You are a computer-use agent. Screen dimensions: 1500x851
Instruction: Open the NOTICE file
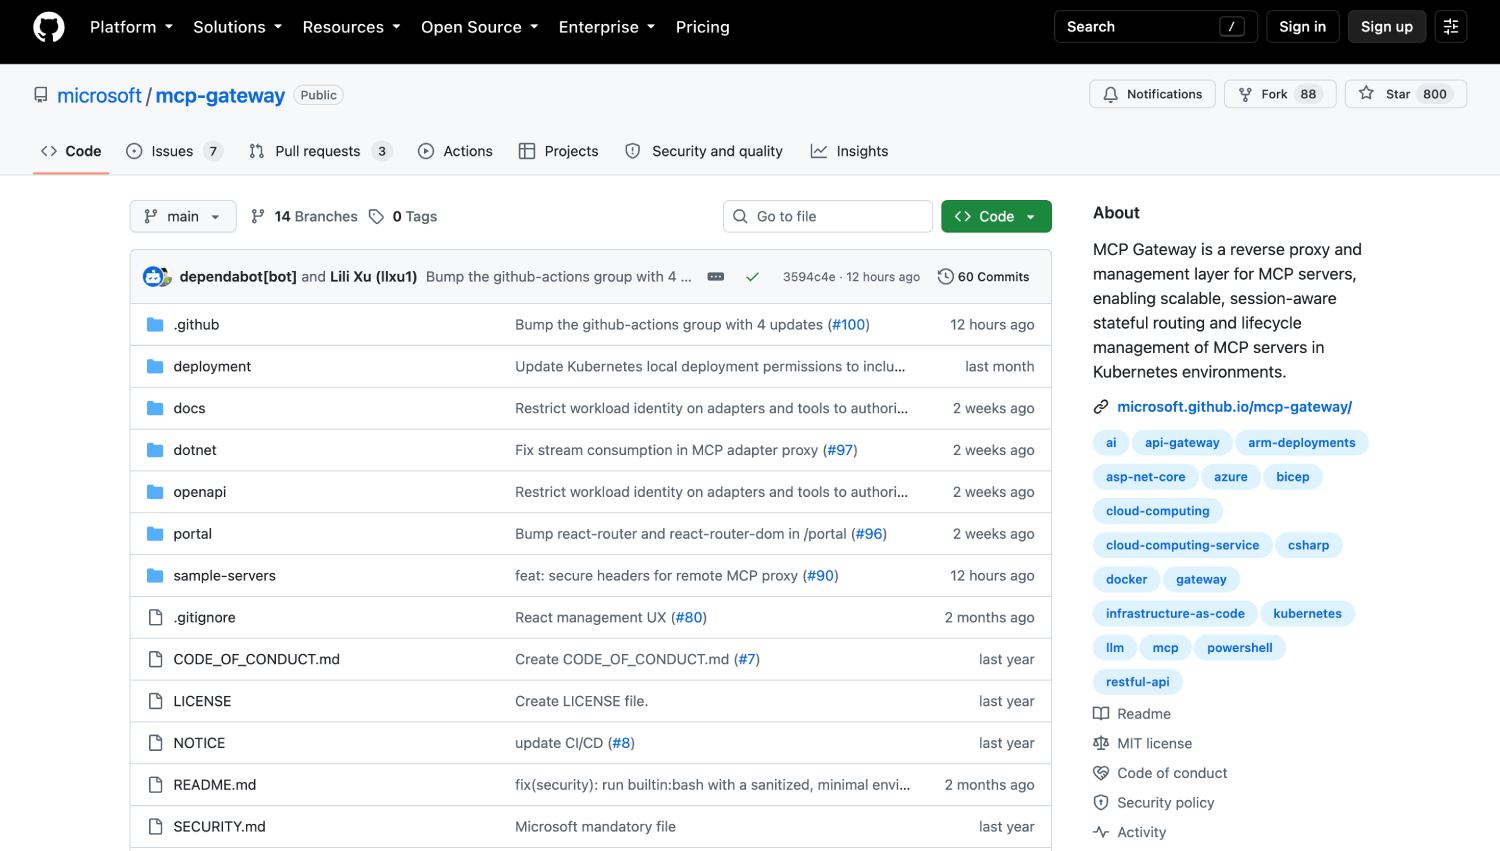pyautogui.click(x=199, y=744)
